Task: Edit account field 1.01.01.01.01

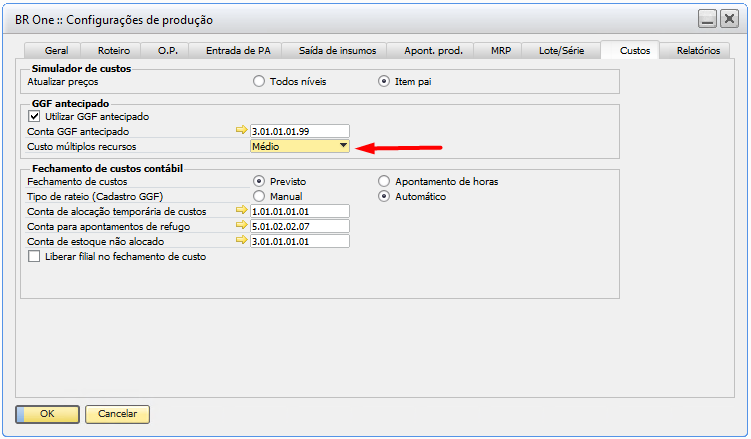Action: pos(300,211)
